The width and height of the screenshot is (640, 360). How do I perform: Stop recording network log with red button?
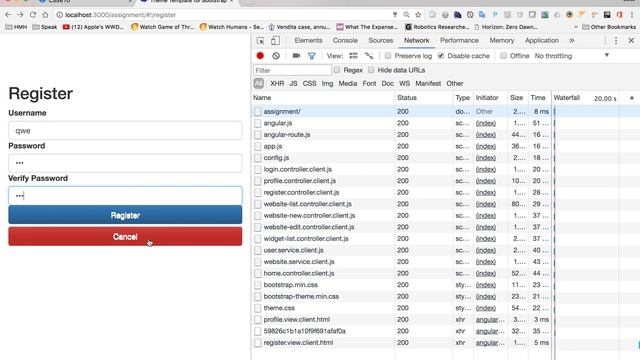(260, 56)
